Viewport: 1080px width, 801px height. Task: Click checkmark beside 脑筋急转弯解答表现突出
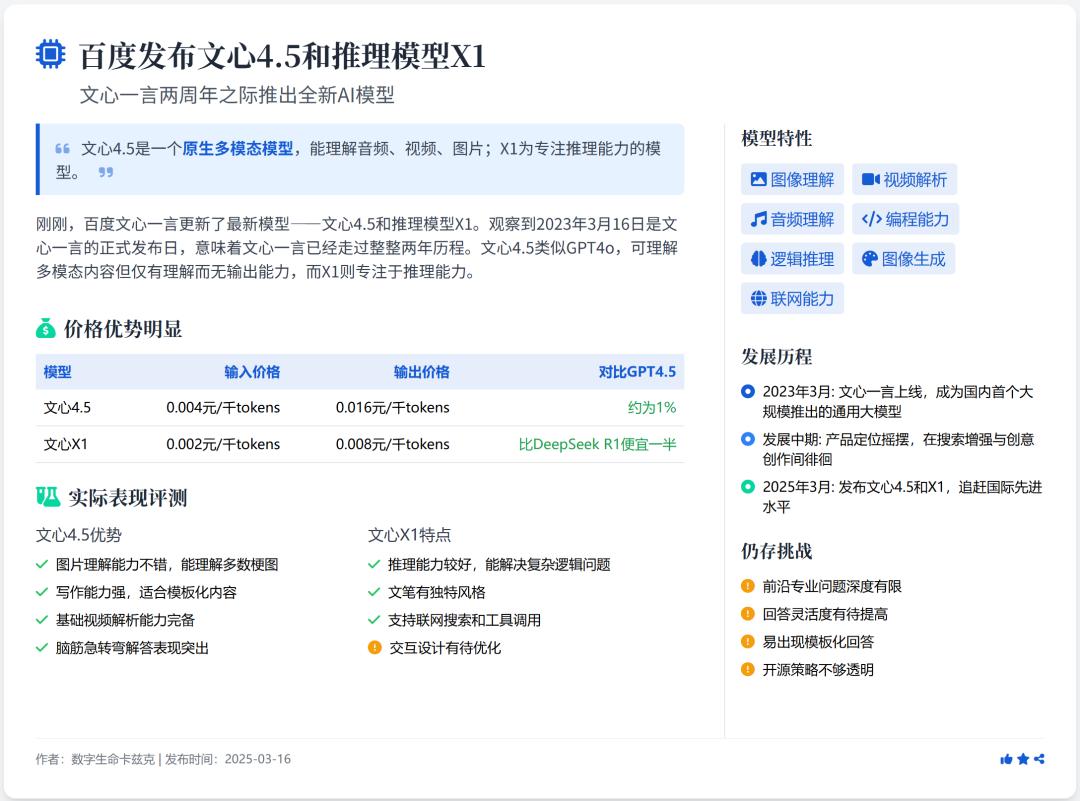coord(41,648)
